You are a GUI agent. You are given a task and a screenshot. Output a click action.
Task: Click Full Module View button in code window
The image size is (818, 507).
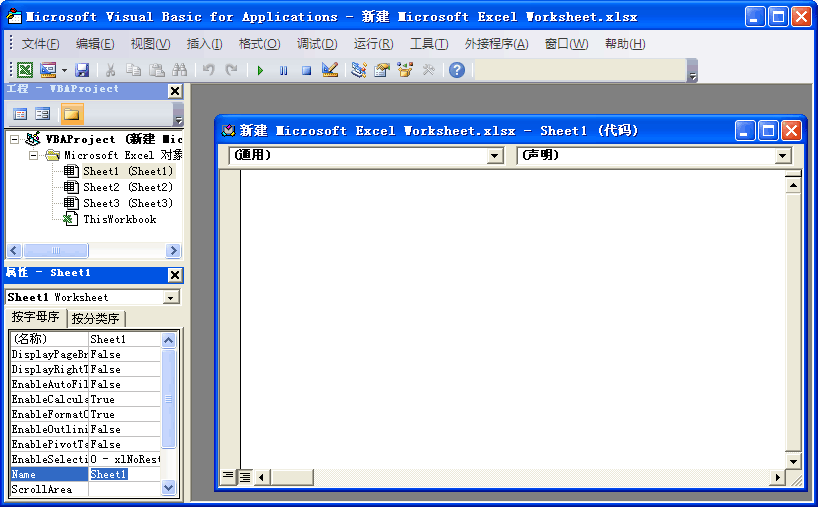point(245,476)
